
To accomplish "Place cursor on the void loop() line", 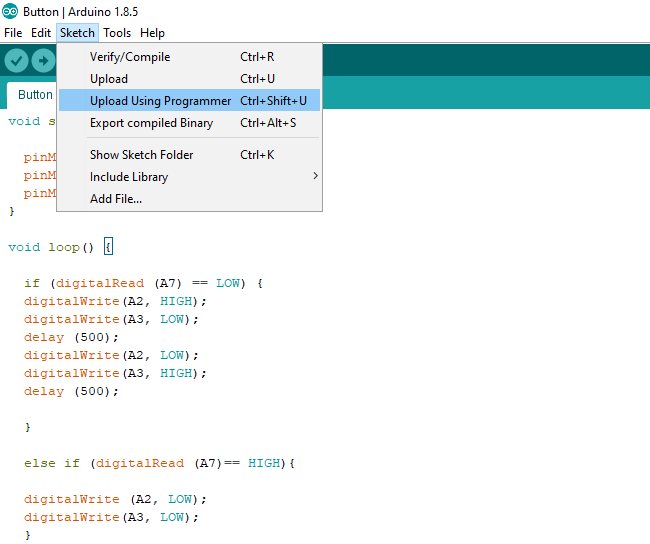I will click(x=52, y=247).
